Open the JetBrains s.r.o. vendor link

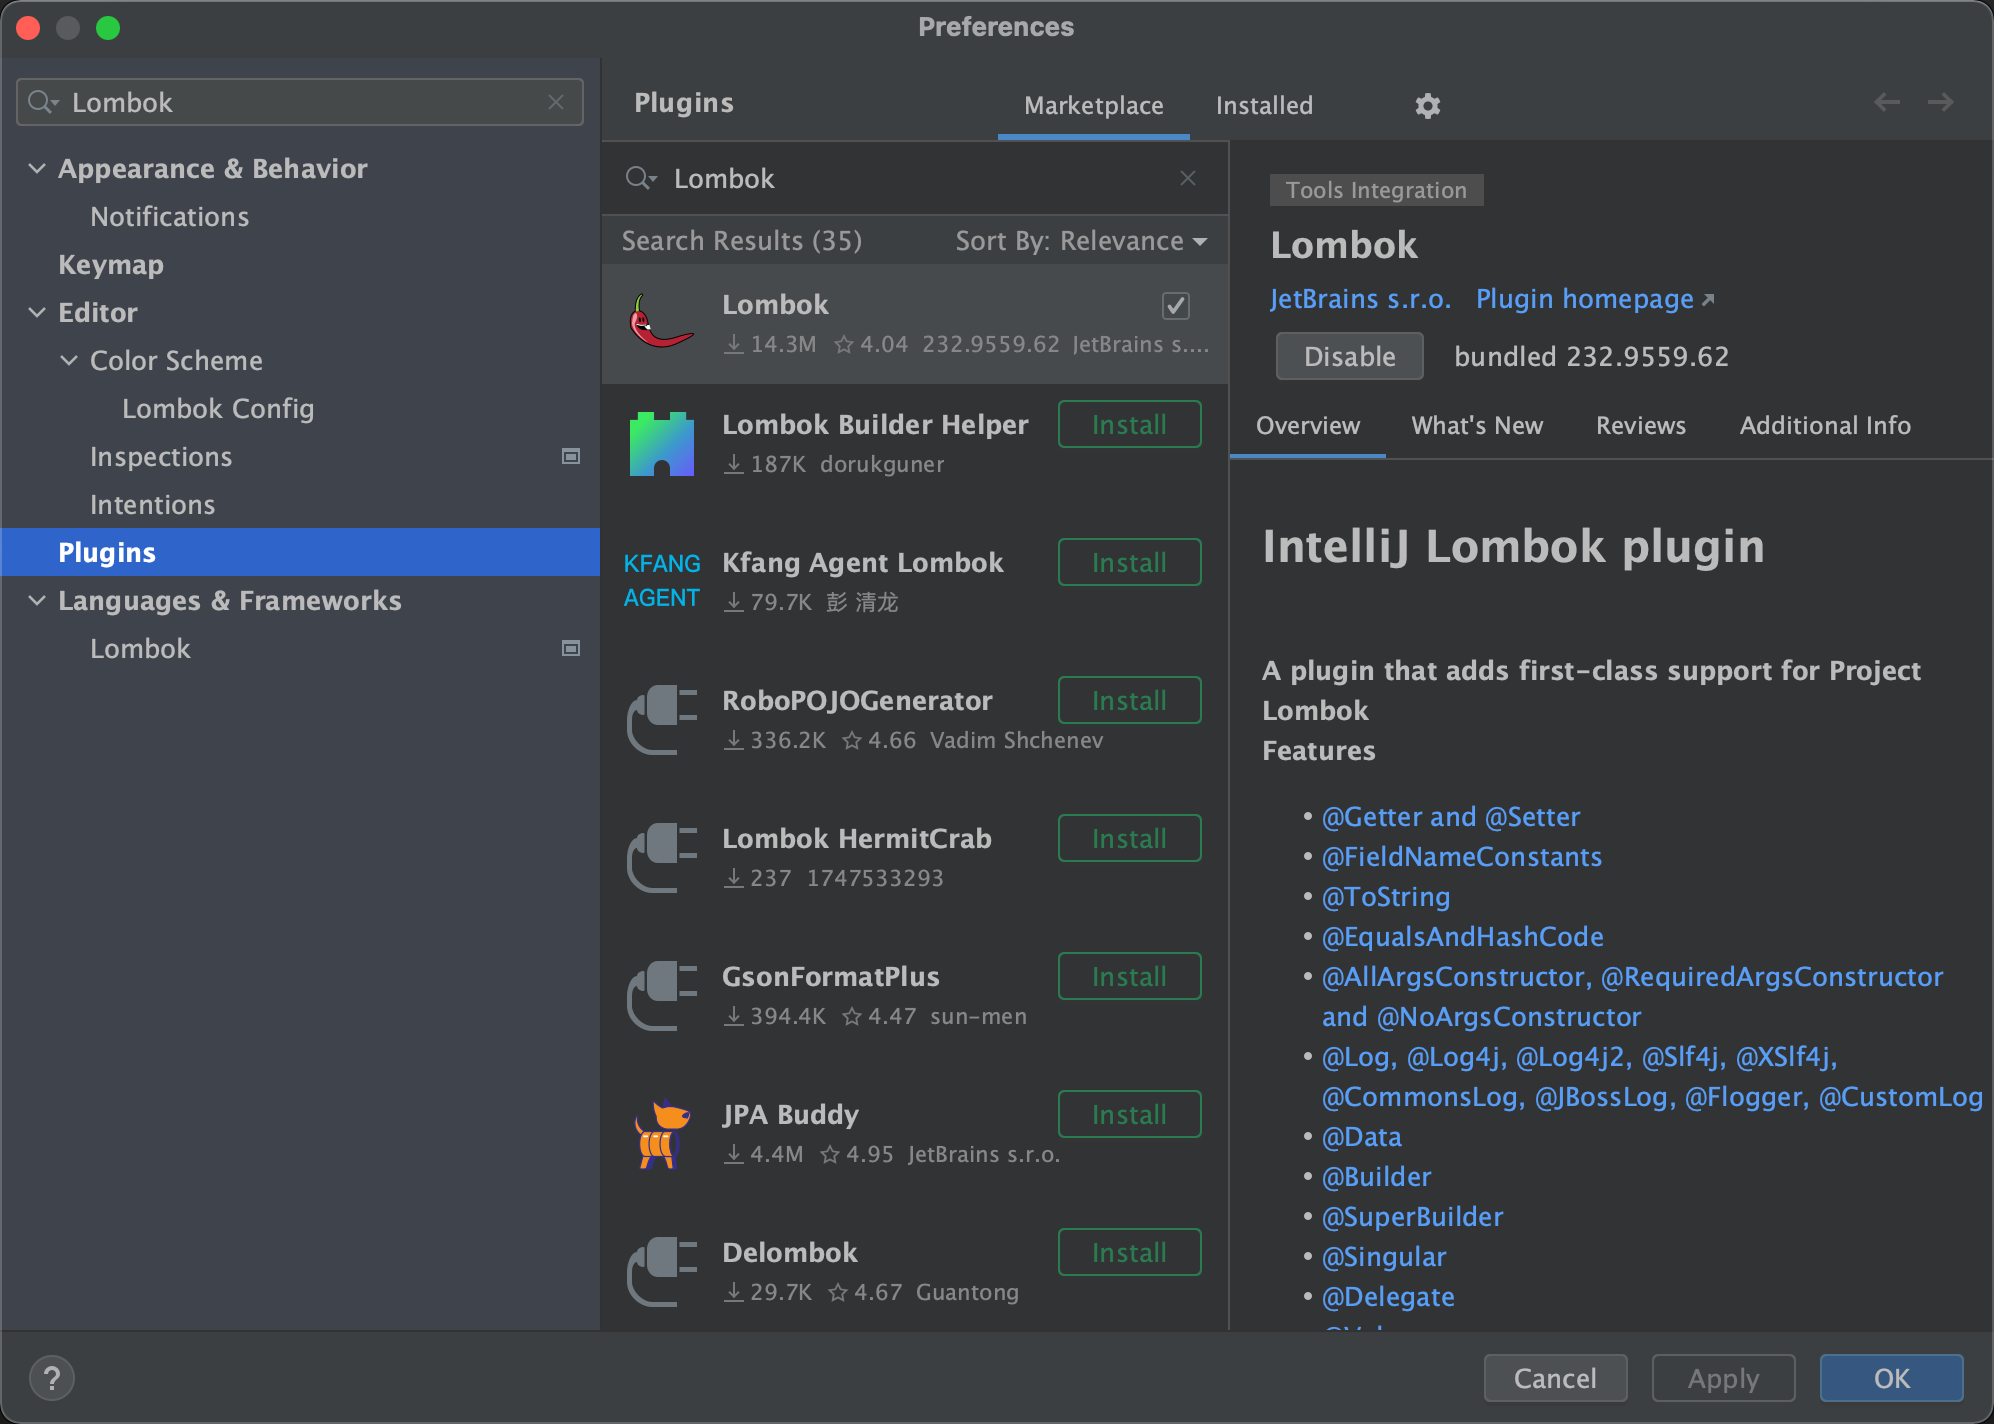[x=1360, y=299]
